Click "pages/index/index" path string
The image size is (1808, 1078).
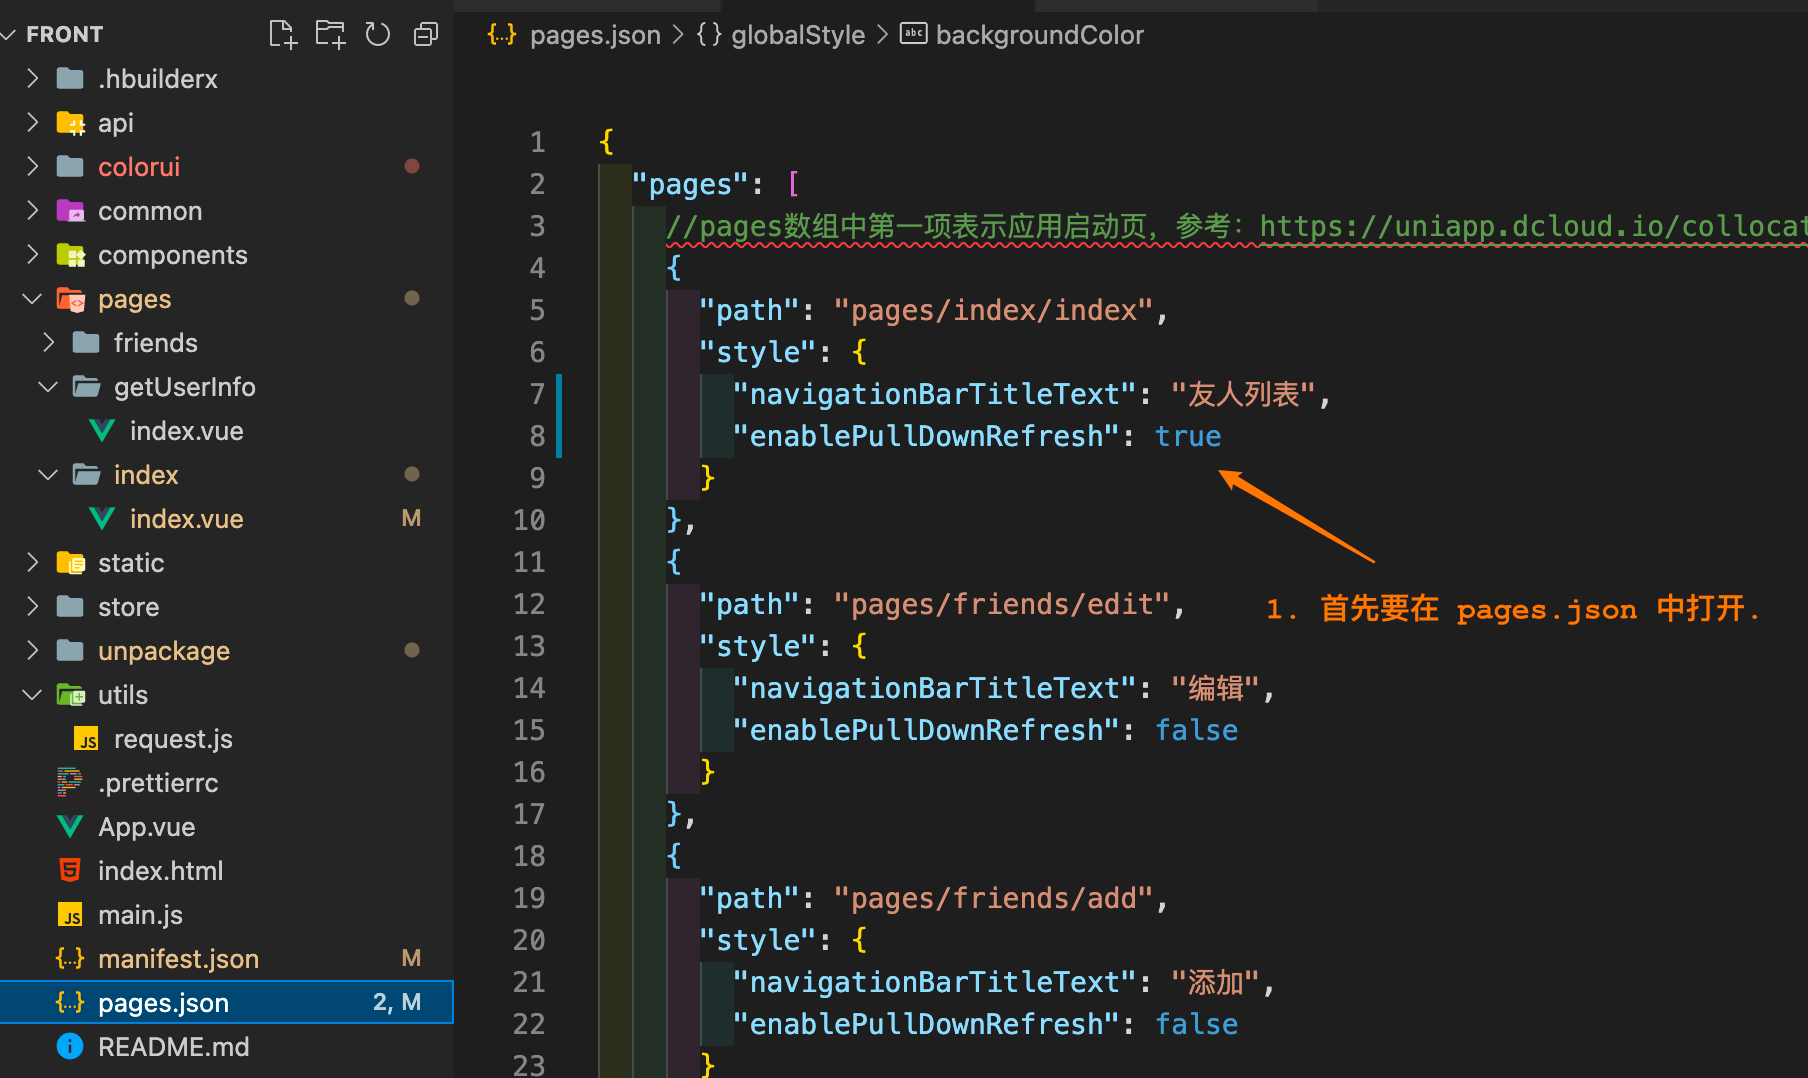tap(994, 310)
